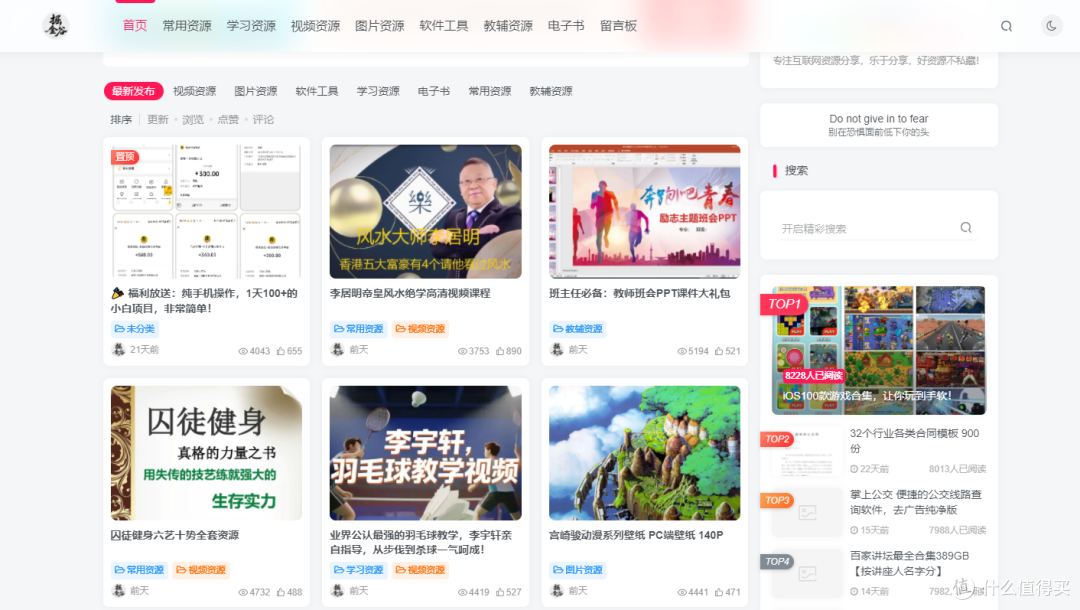Sort posts by 点赞
Screen dimensions: 1080x610
(228, 120)
